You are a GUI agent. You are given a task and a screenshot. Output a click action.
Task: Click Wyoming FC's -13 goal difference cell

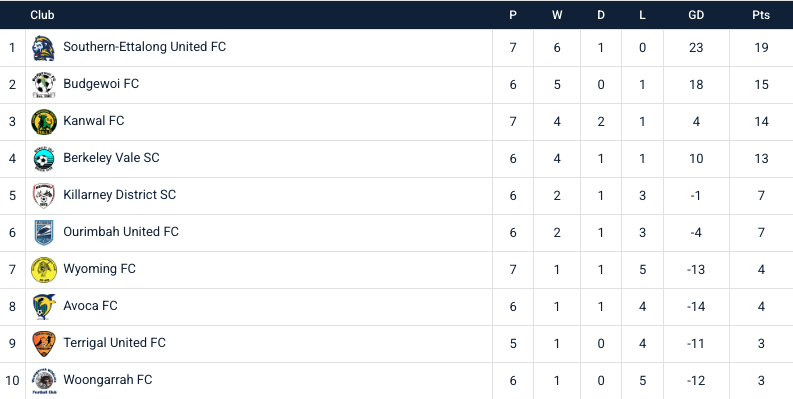point(696,270)
